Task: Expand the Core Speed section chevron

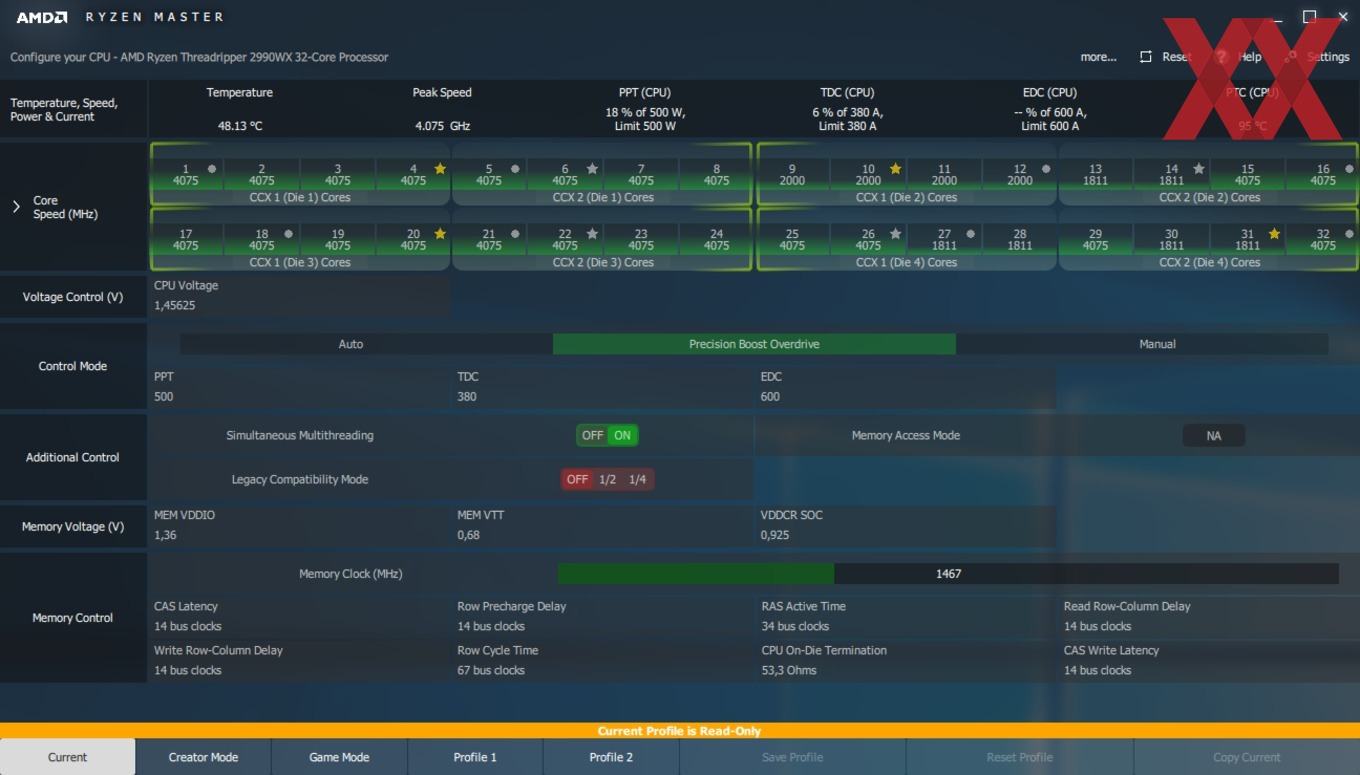Action: click(16, 207)
